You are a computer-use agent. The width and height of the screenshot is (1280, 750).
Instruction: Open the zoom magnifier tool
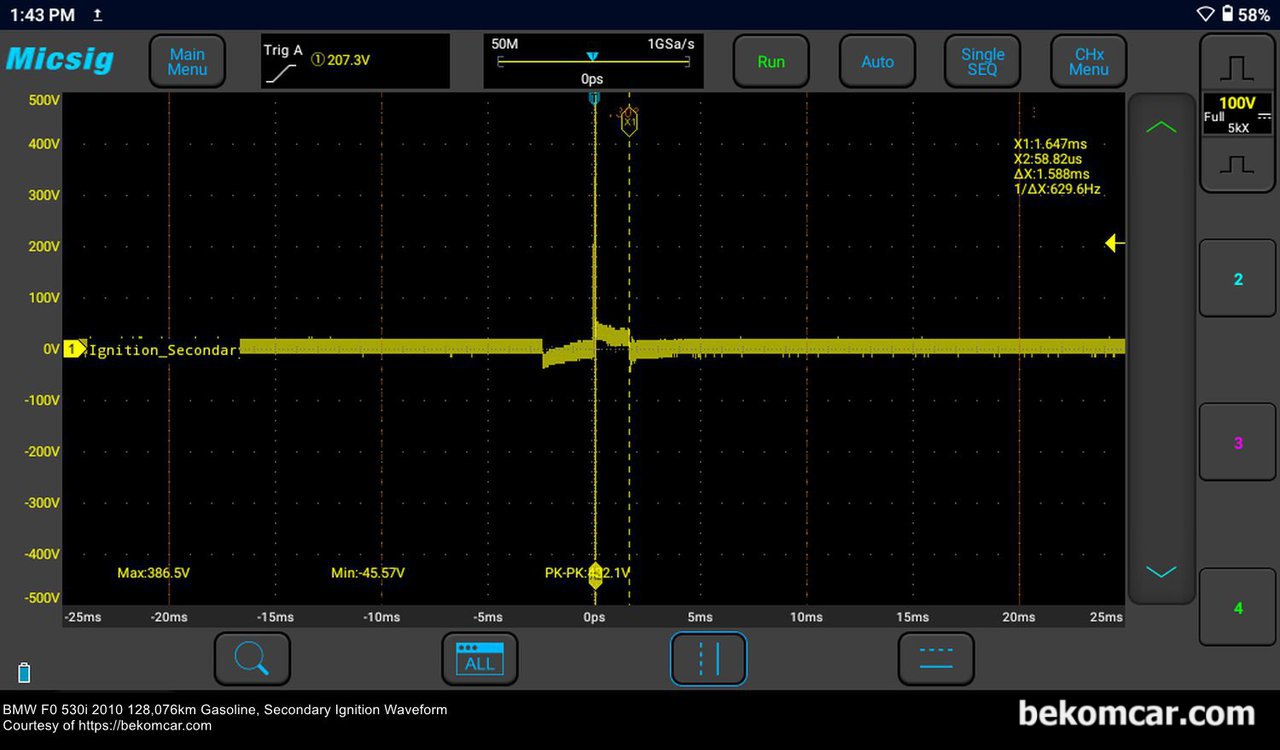252,659
